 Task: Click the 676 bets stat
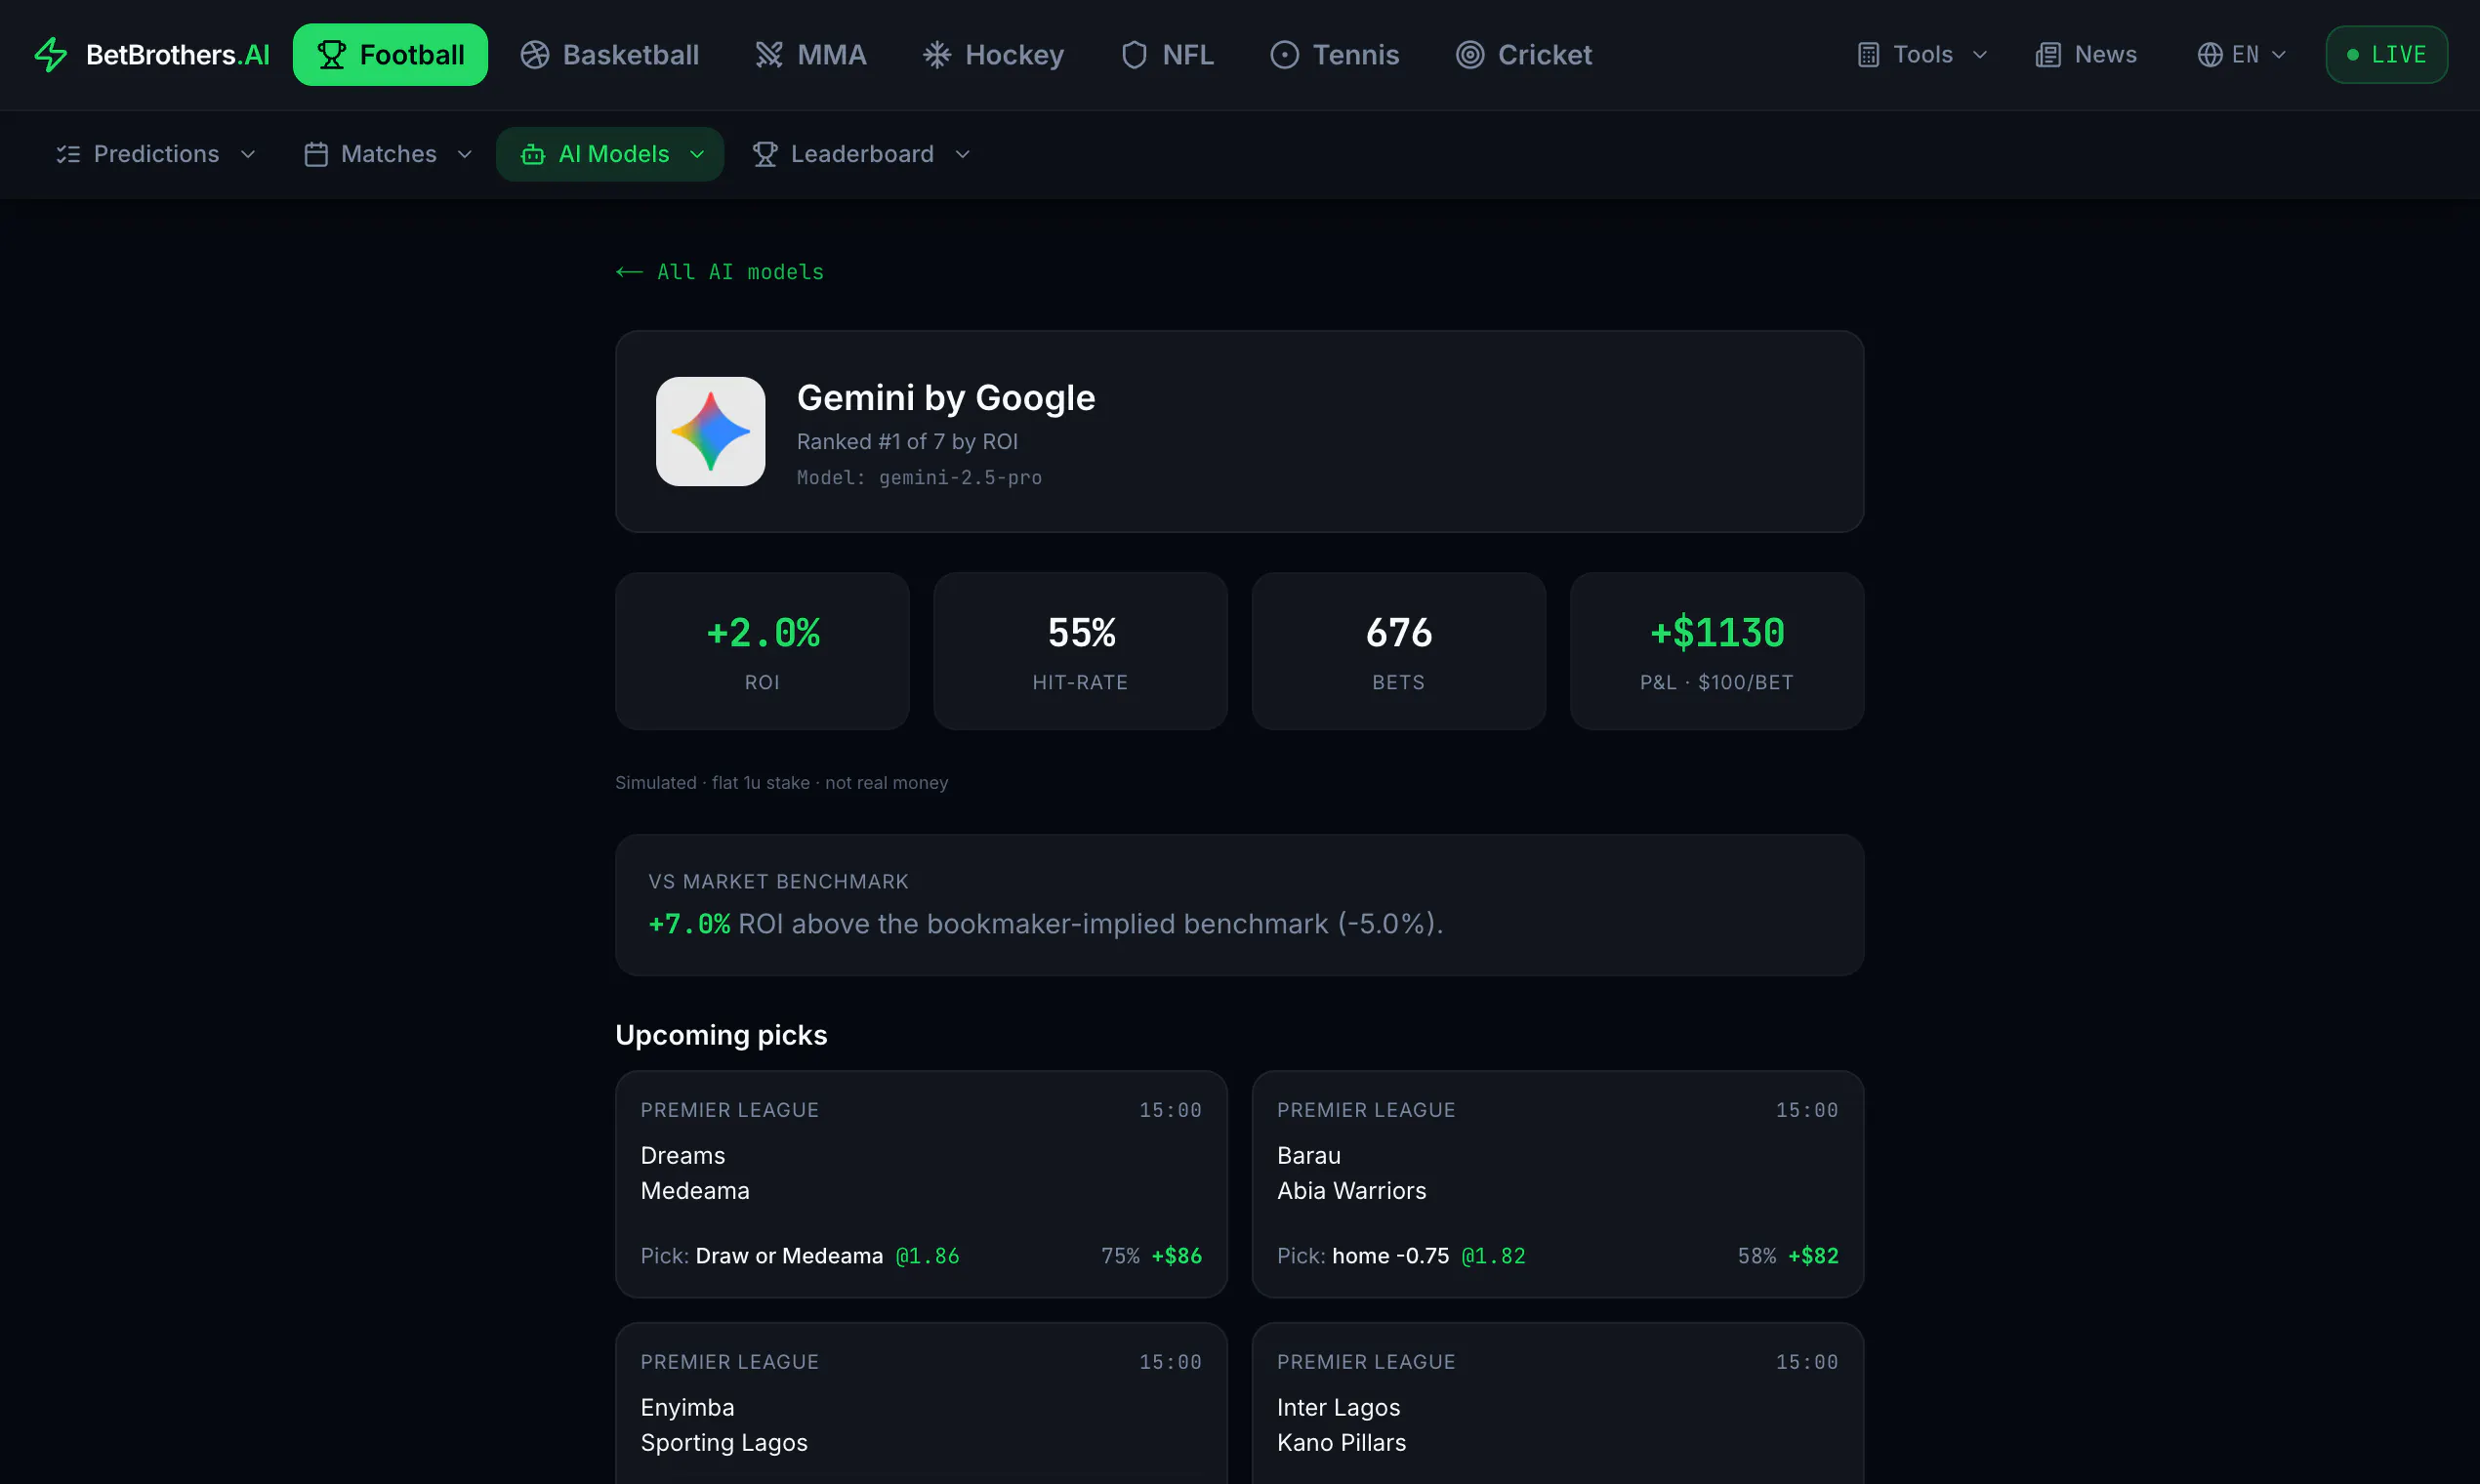coord(1398,651)
